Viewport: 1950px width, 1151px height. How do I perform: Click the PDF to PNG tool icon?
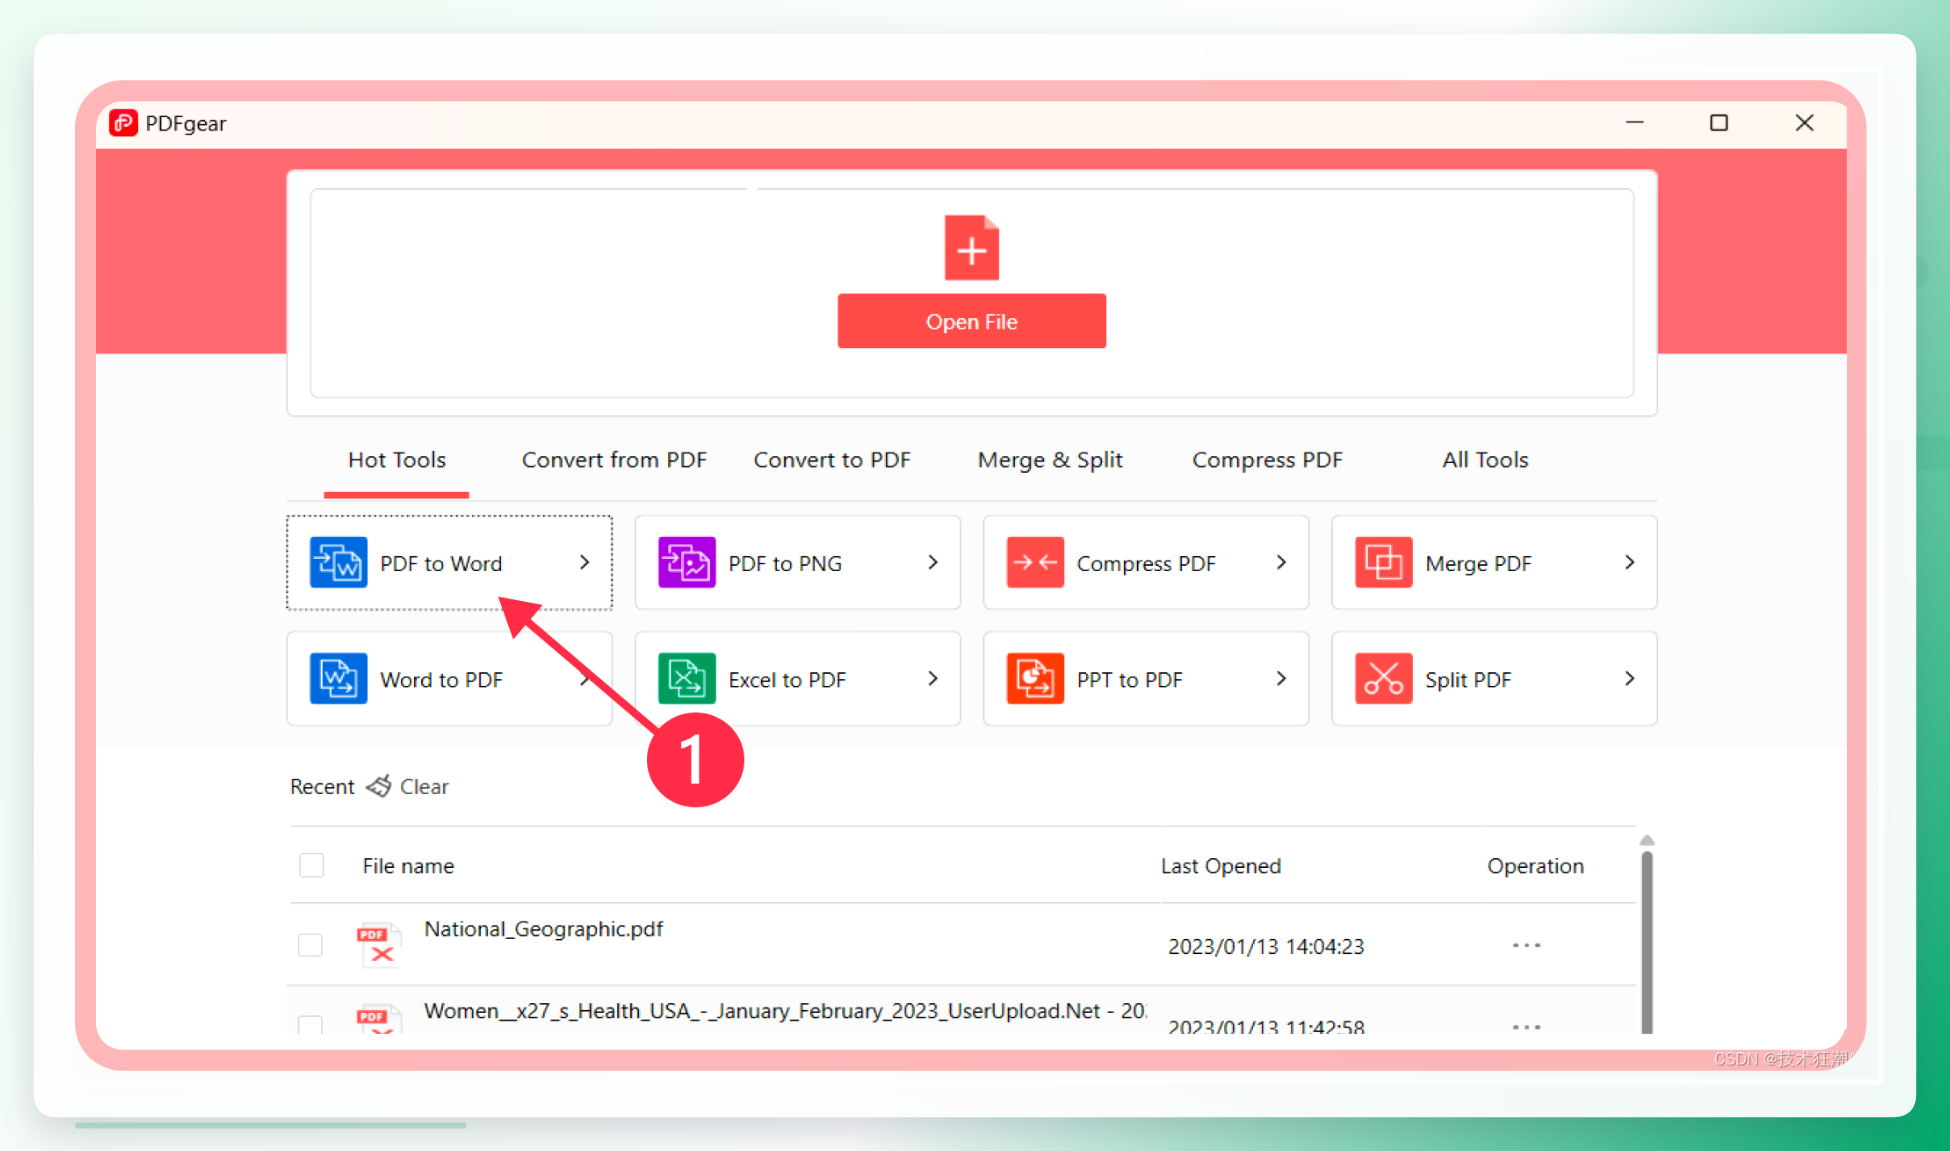pos(686,562)
